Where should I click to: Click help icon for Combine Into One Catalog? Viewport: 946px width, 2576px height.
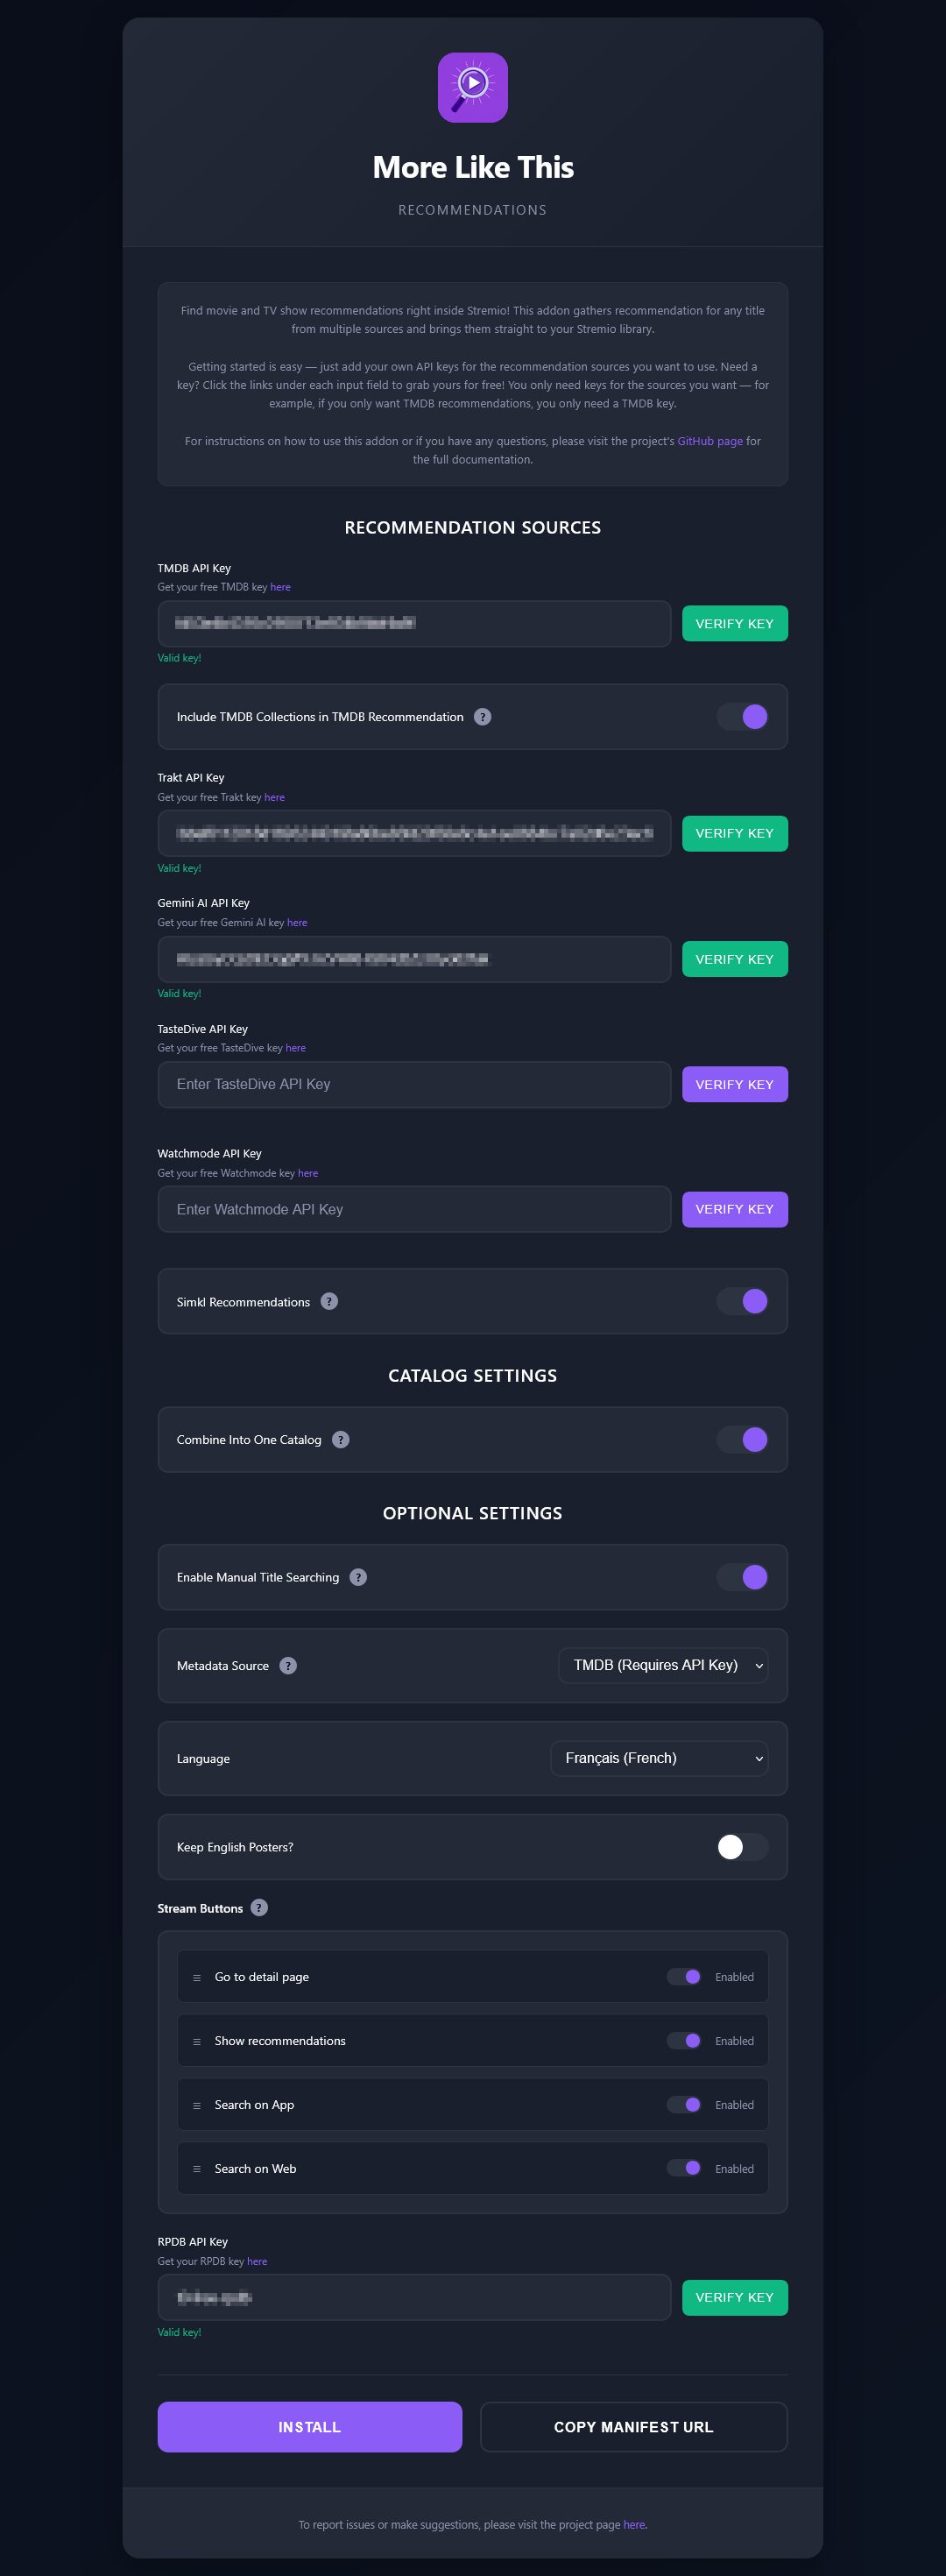tap(341, 1440)
